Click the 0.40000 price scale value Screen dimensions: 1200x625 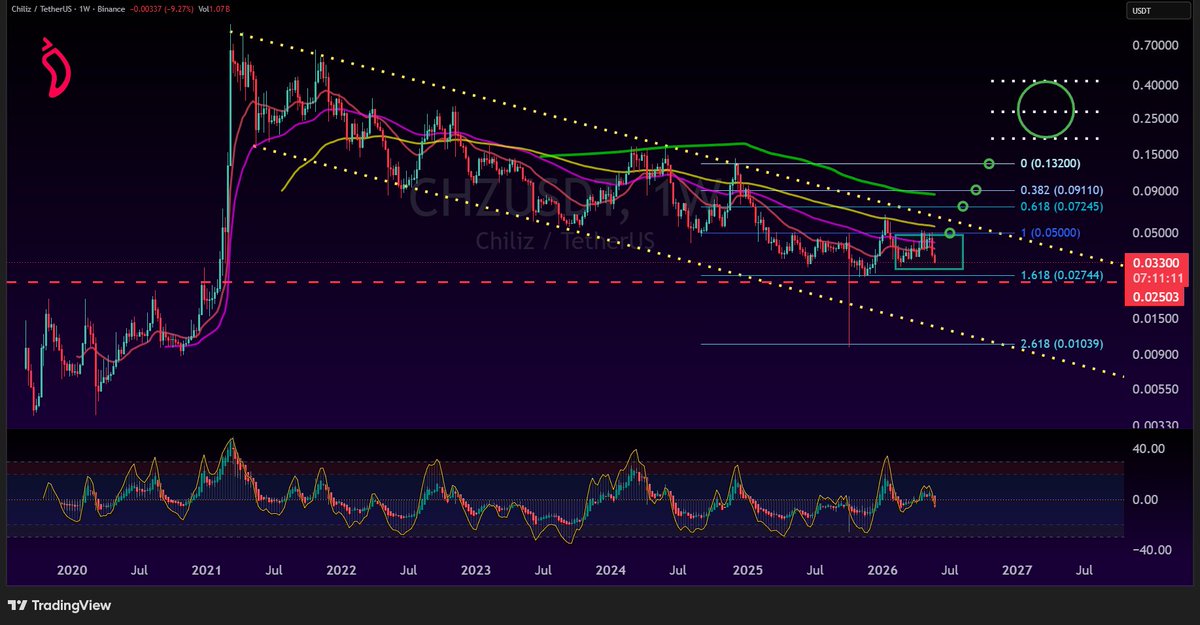(1153, 86)
